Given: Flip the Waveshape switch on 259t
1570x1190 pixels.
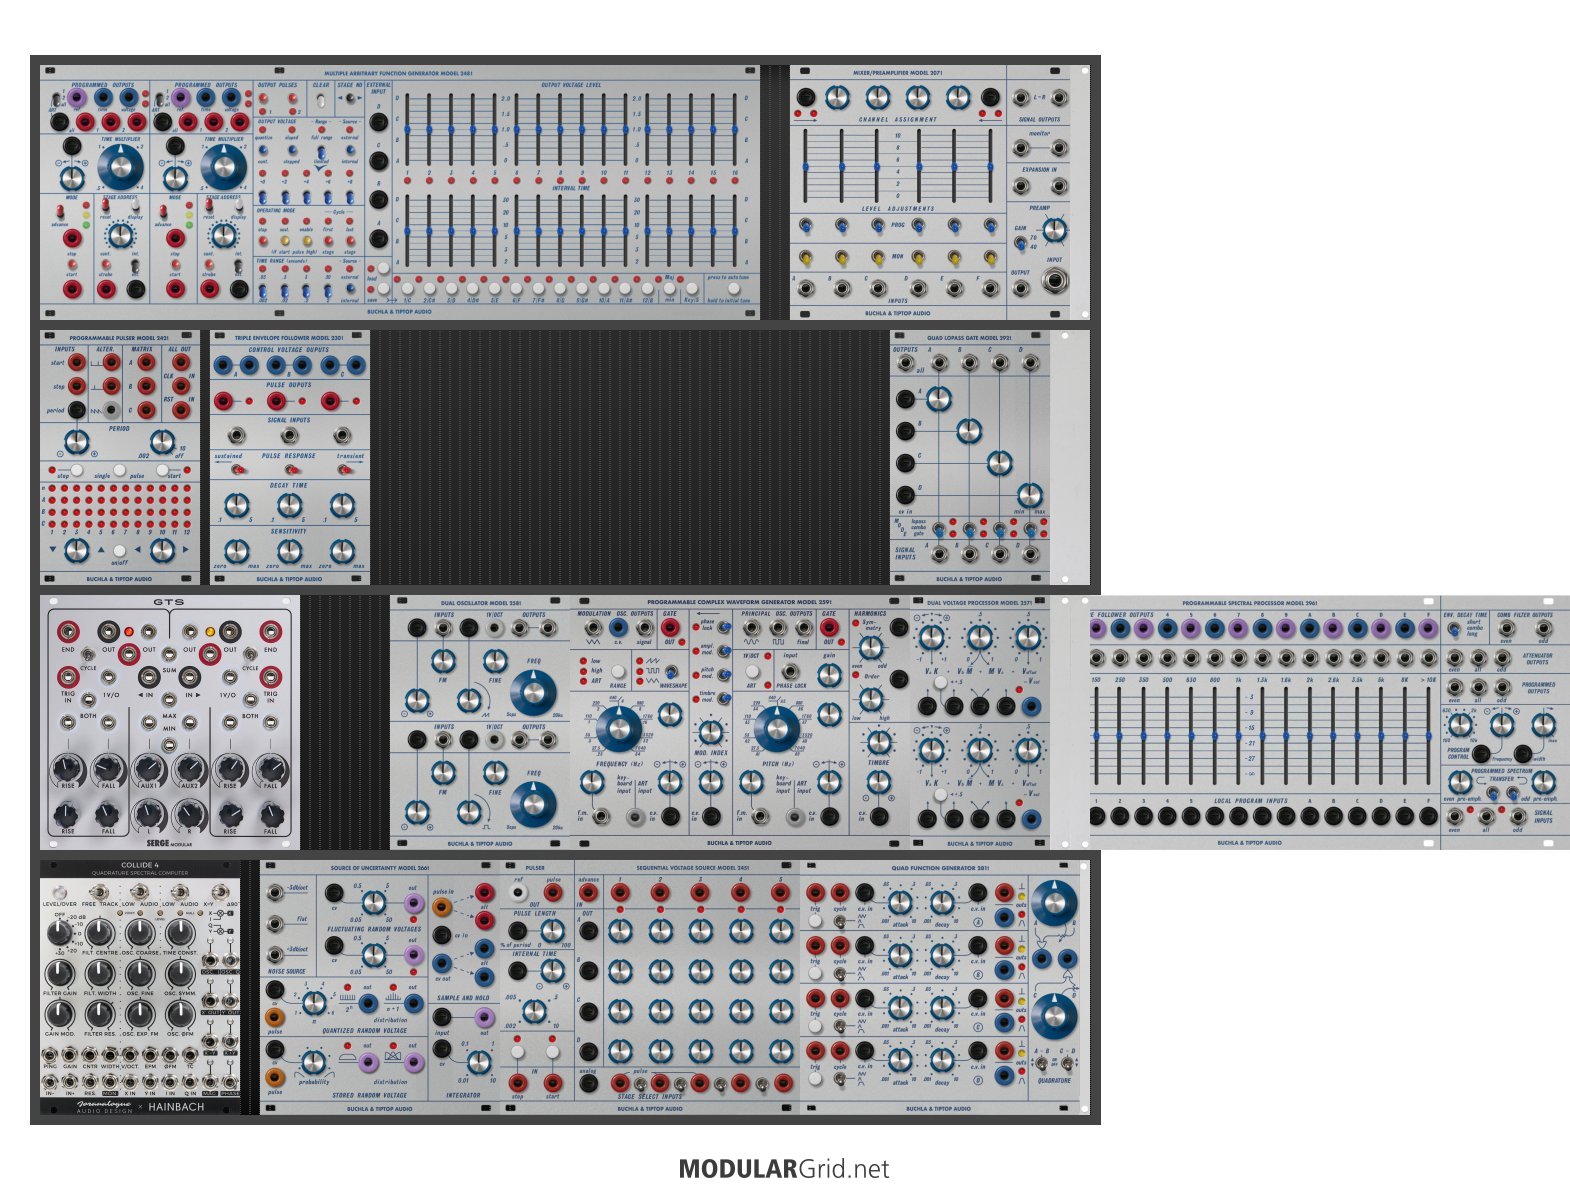Looking at the screenshot, I should tap(672, 672).
